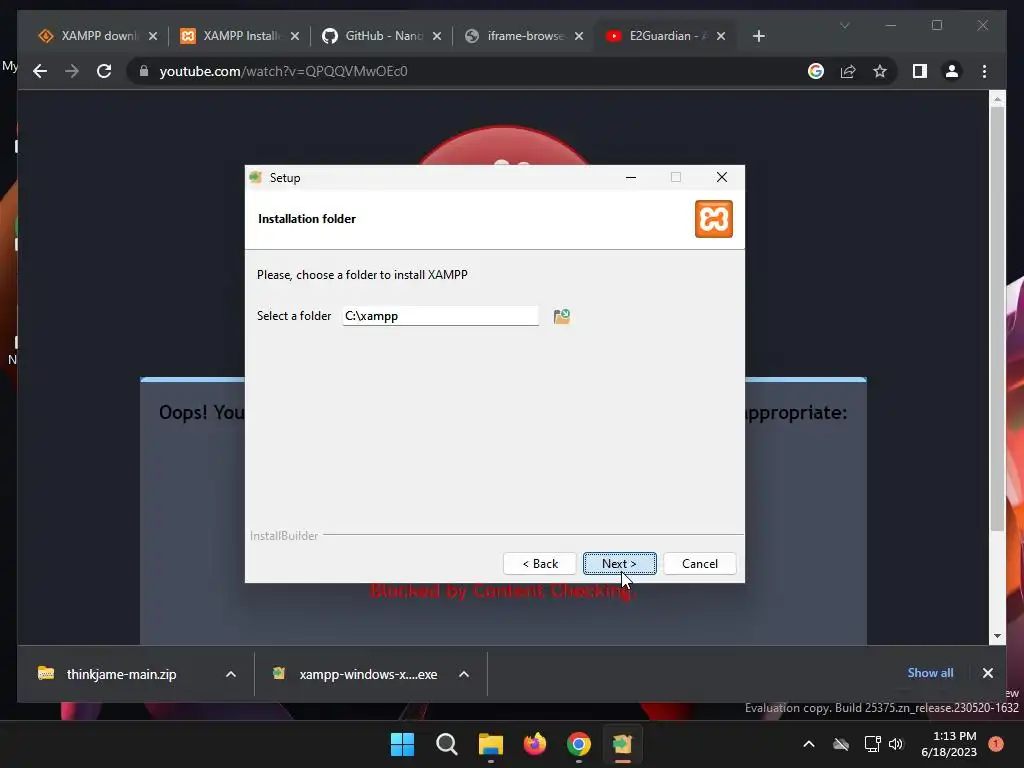
Task: Open volume speaker tray icon
Action: [896, 744]
